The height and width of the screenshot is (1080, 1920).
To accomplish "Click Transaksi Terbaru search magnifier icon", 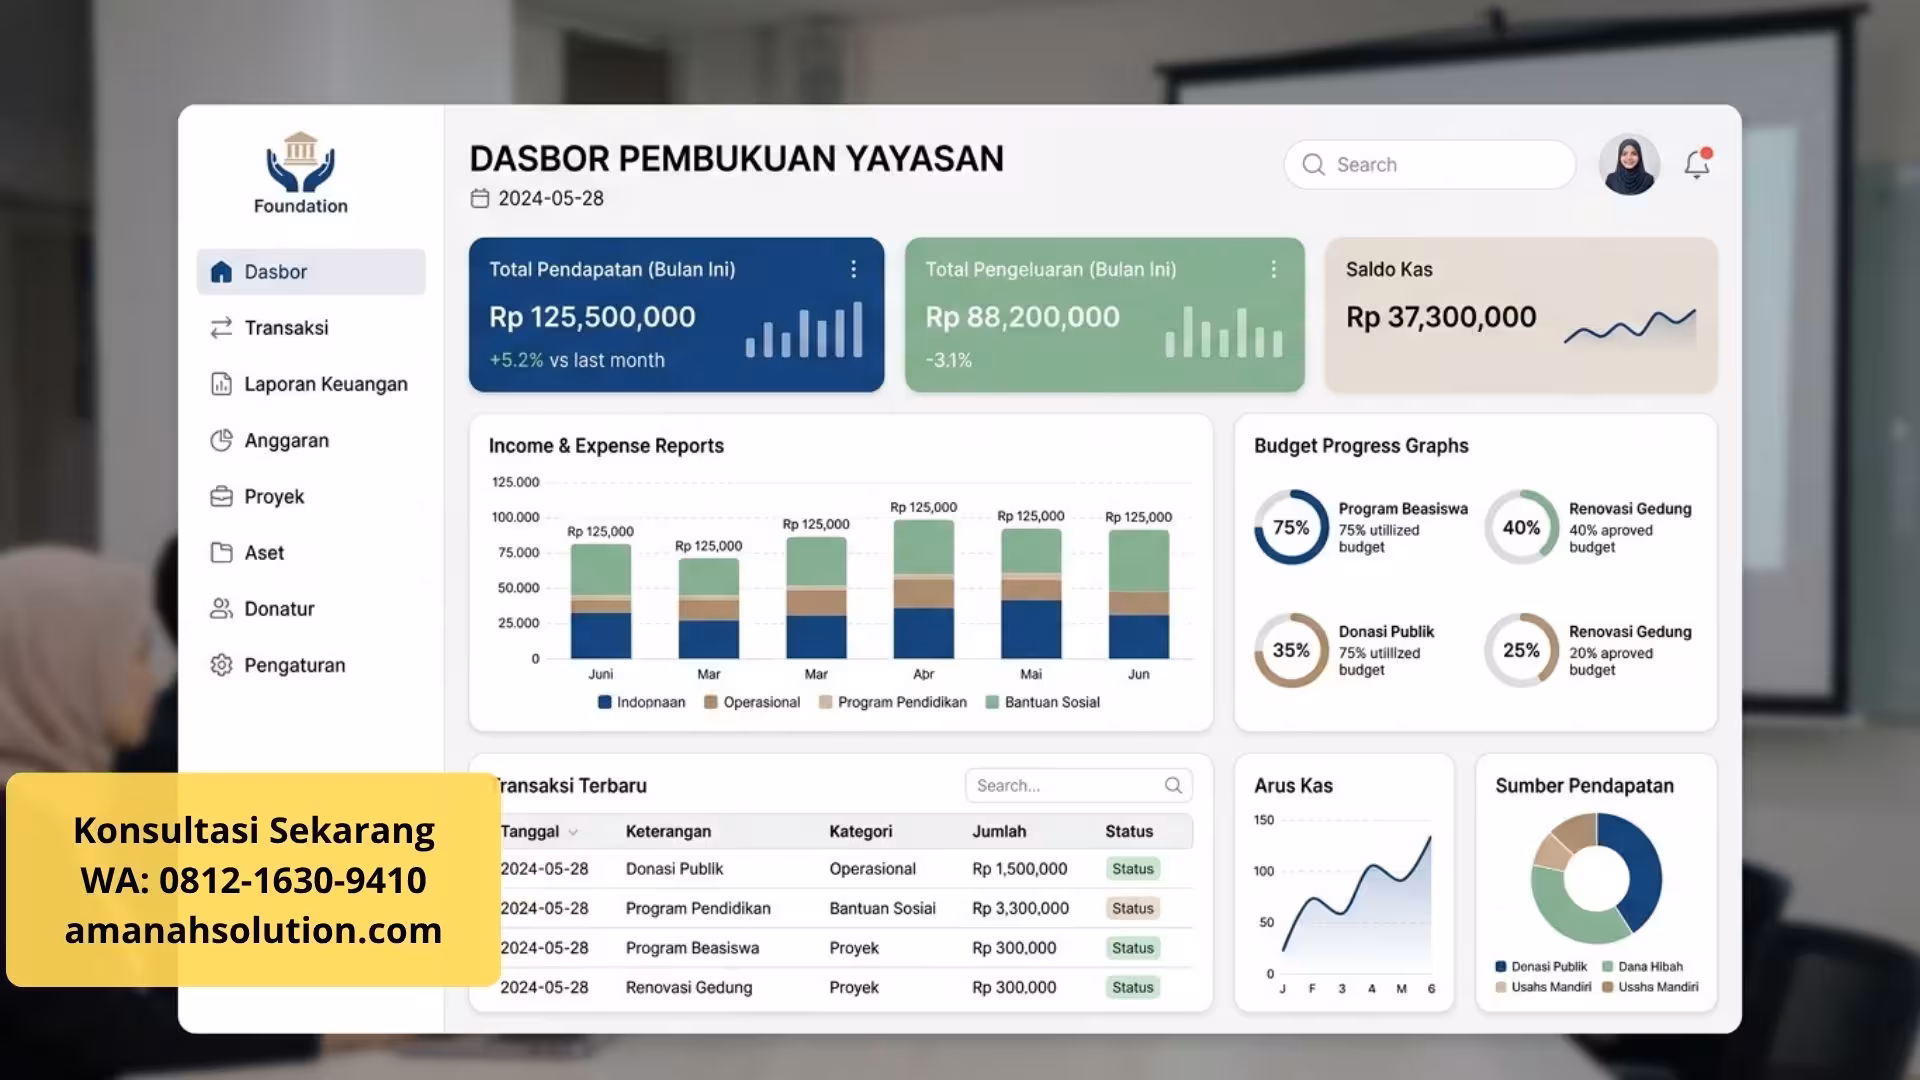I will pos(1173,786).
